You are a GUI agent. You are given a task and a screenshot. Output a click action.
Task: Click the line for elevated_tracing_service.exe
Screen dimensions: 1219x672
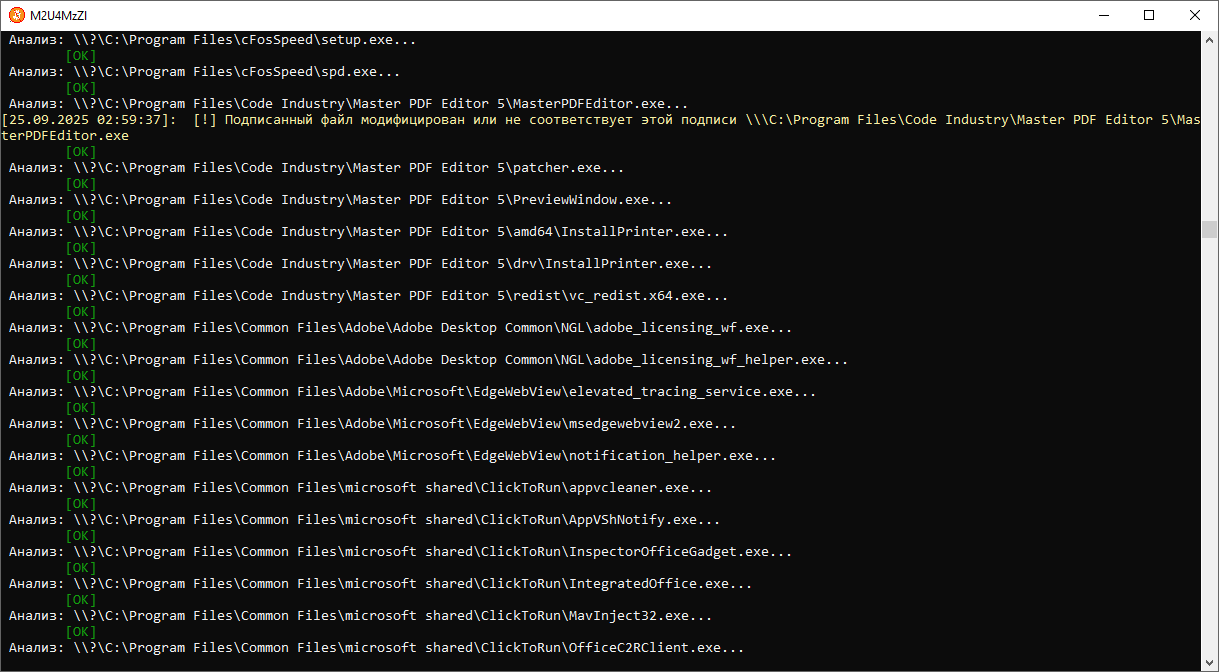click(413, 392)
